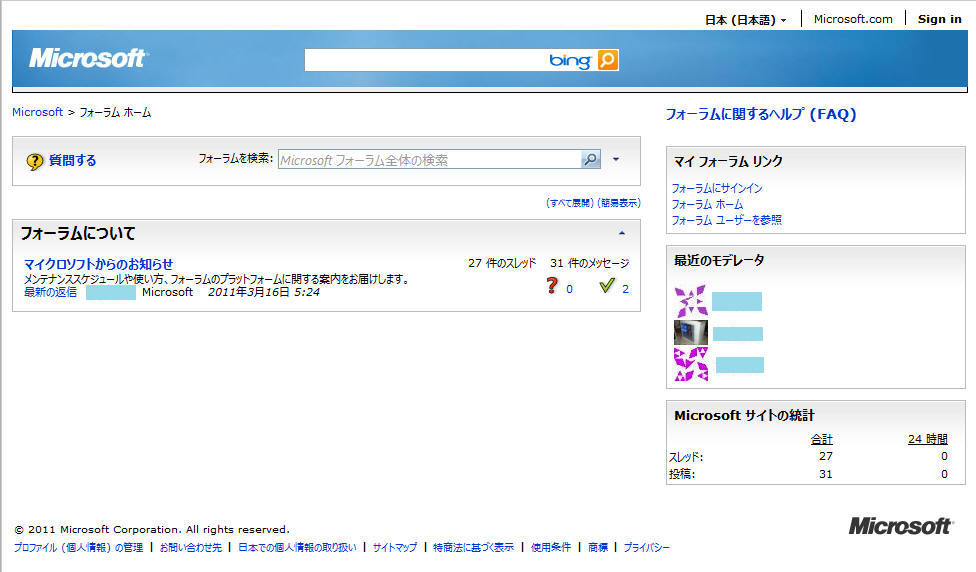Open the first moderator avatar
This screenshot has height=572, width=976.
coord(691,301)
